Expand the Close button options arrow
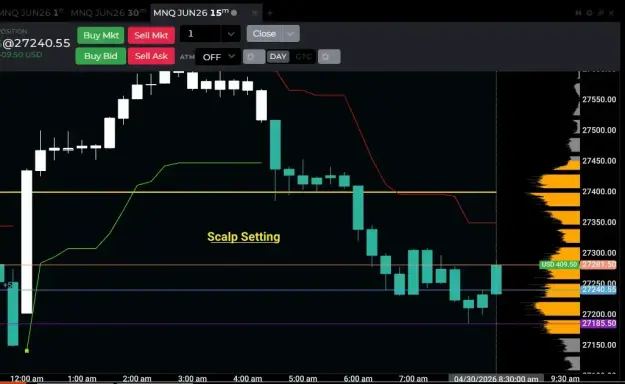625x384 pixels. (291, 34)
